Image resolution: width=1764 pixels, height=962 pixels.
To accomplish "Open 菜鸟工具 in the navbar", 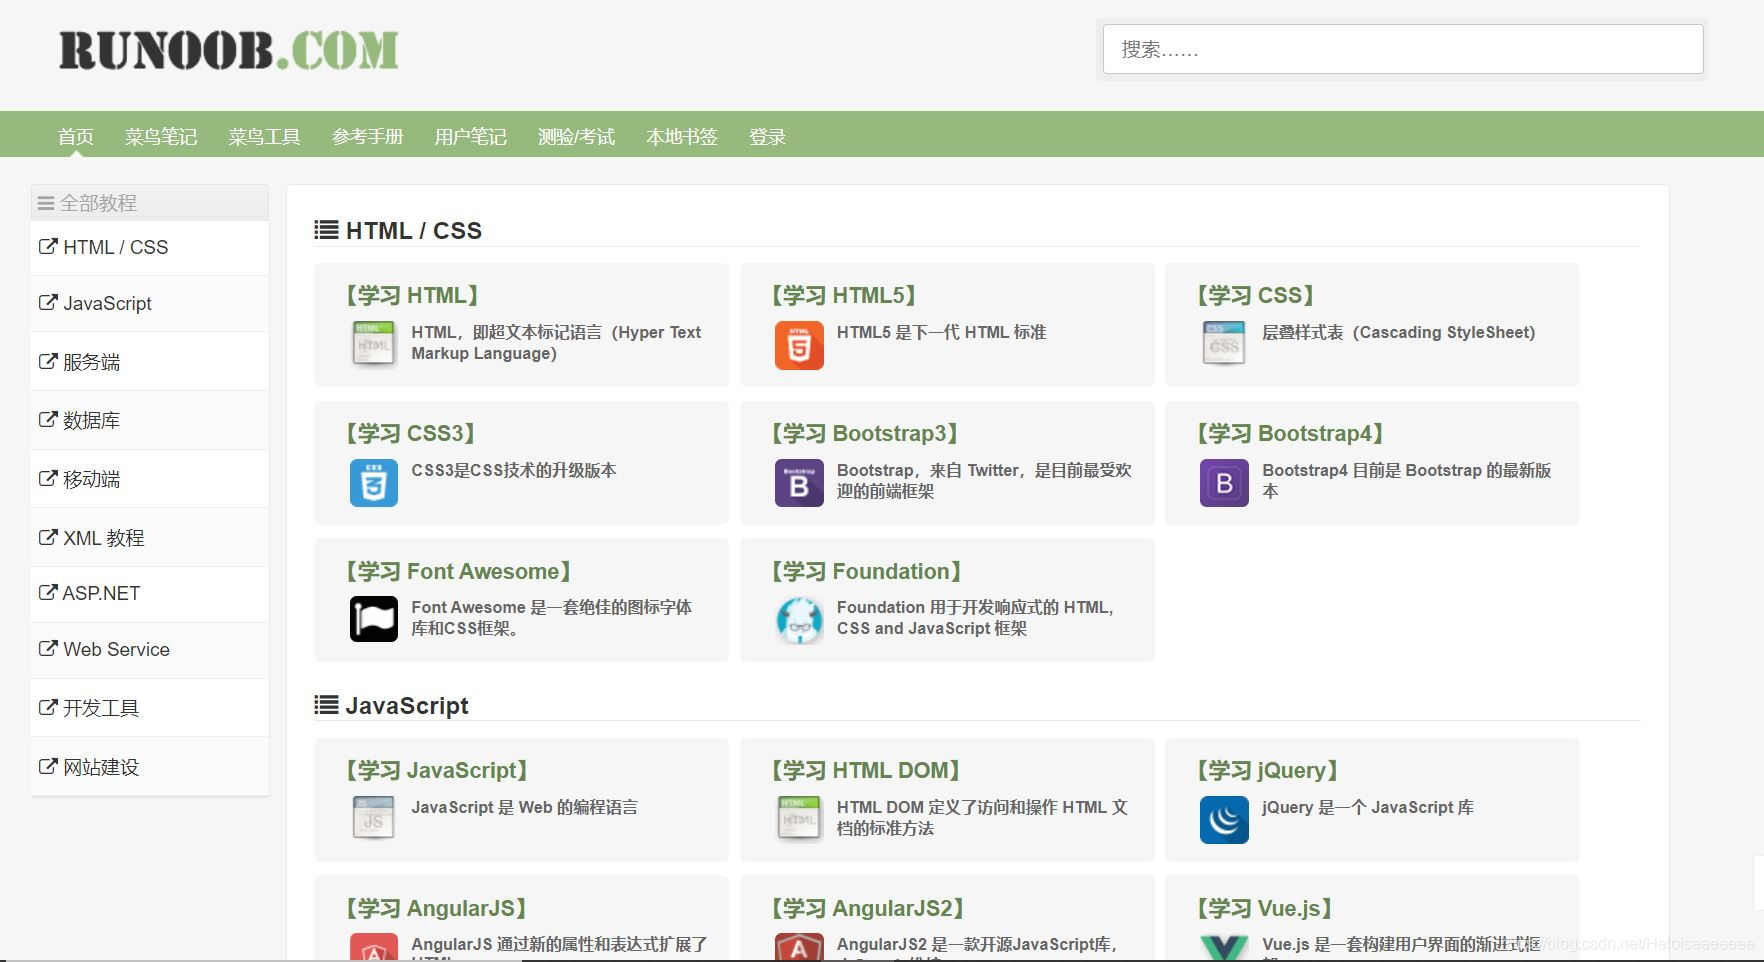I will (264, 137).
